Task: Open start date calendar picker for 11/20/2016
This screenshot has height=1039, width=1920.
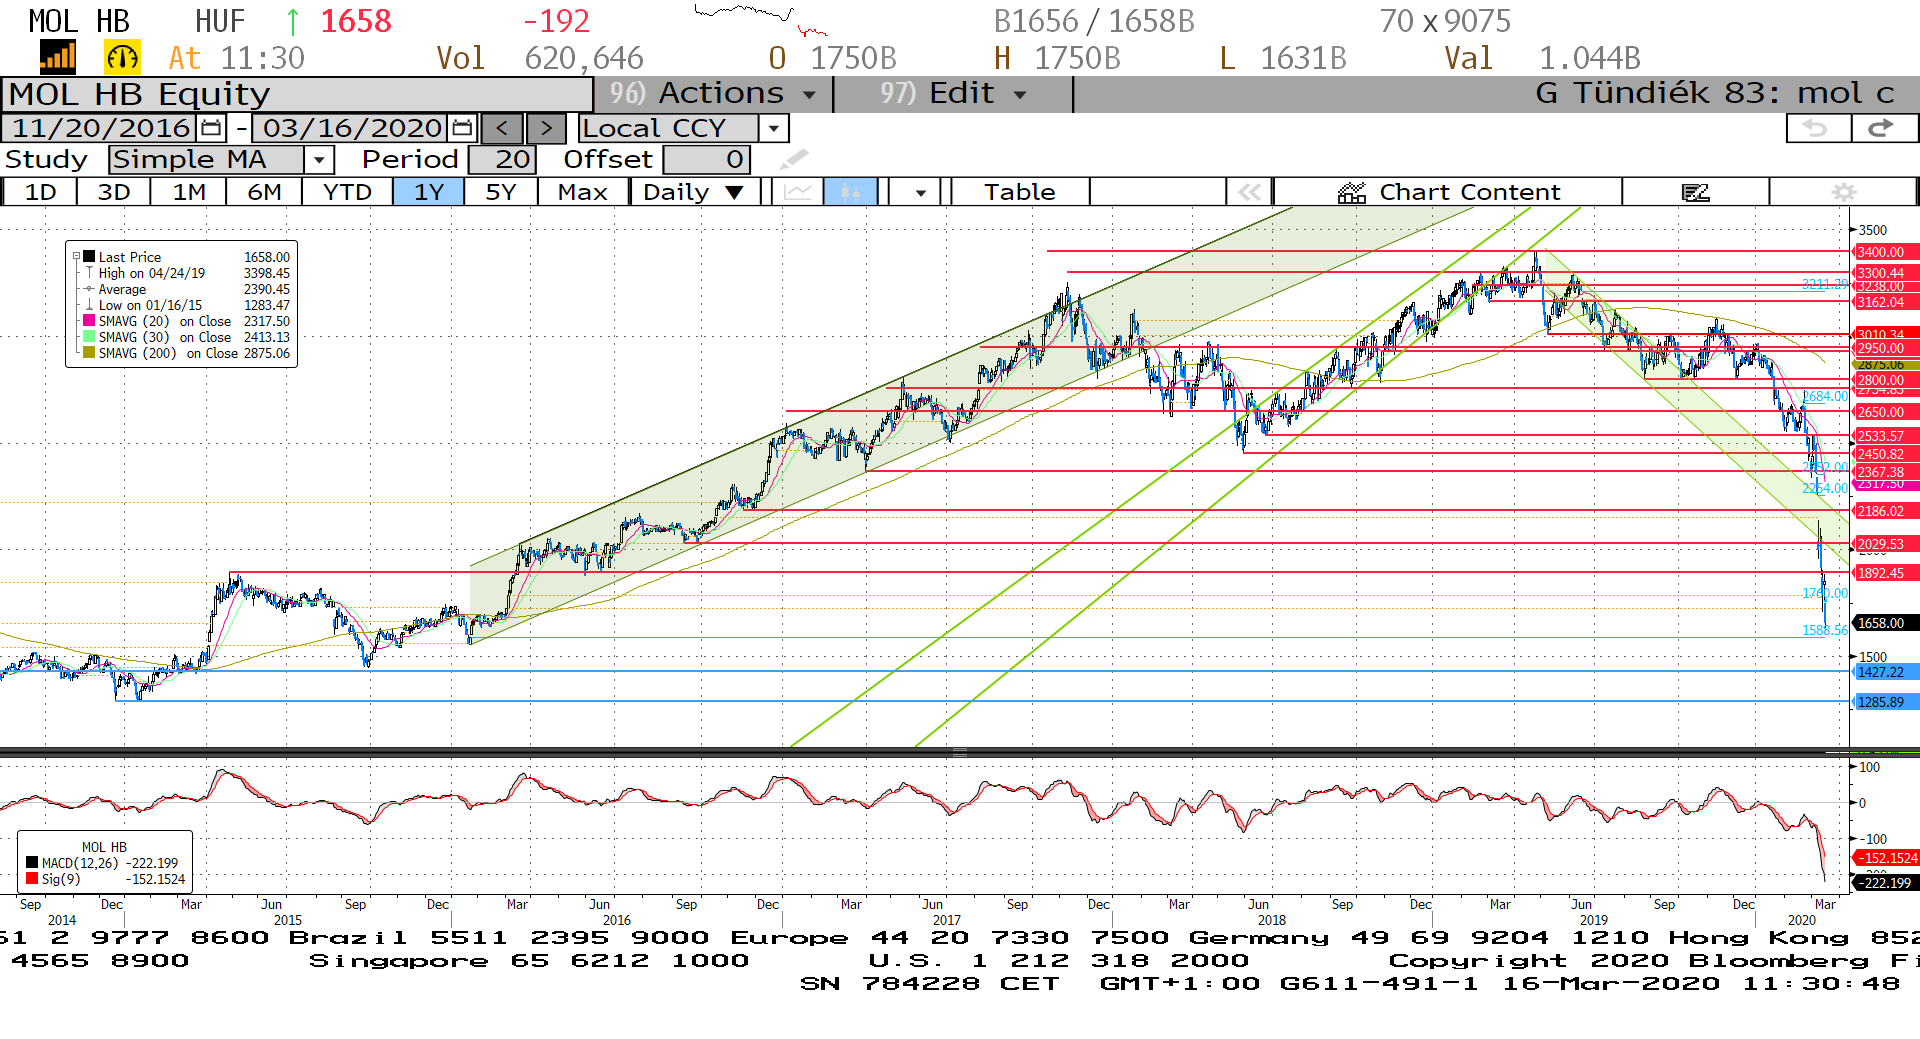Action: tap(211, 128)
